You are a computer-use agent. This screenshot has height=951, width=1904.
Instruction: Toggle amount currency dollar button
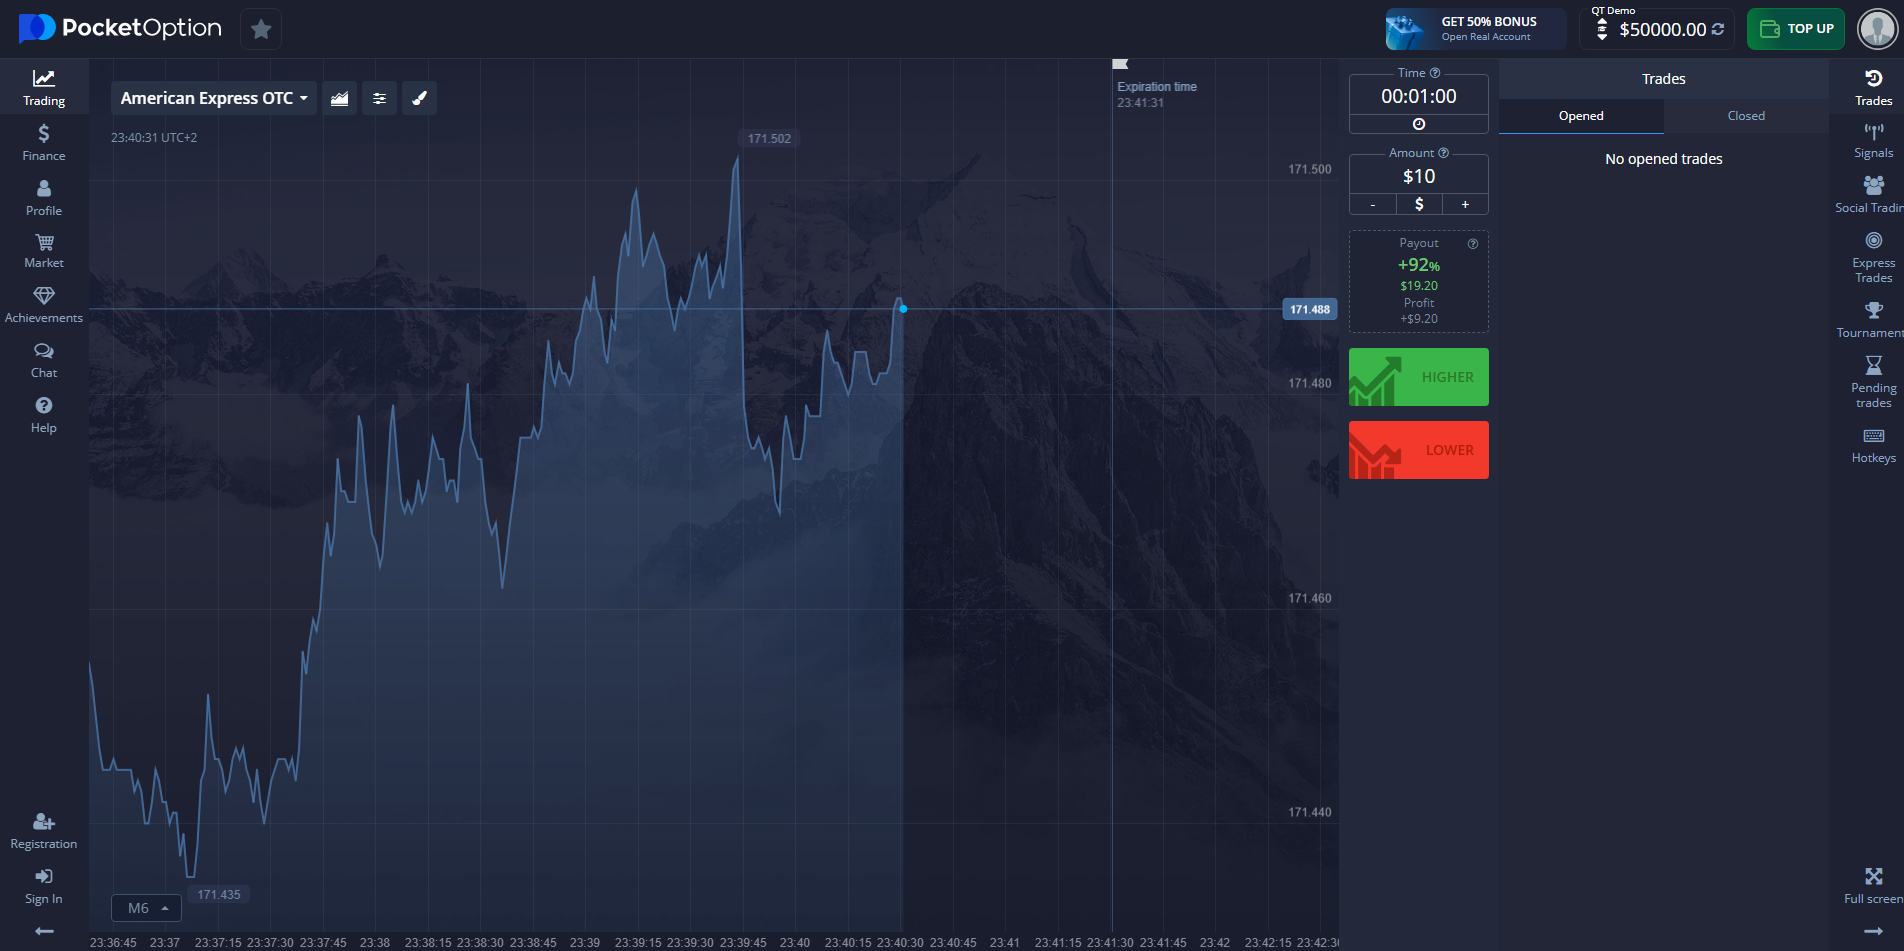[1419, 204]
